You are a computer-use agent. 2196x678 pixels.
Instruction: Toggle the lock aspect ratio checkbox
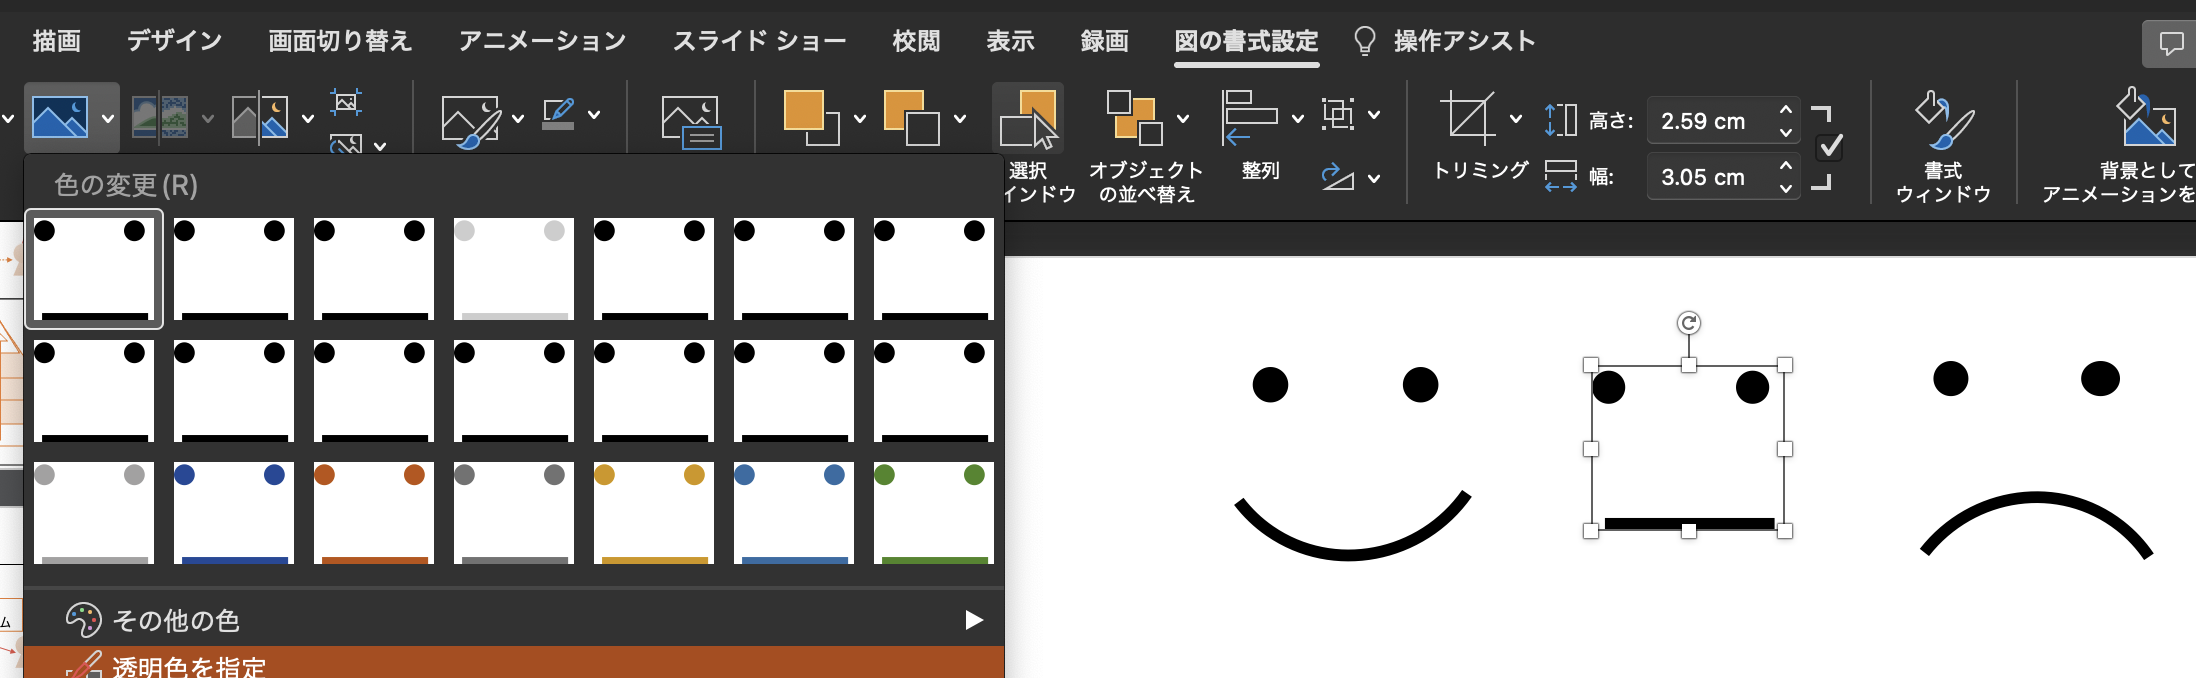[x=1830, y=148]
